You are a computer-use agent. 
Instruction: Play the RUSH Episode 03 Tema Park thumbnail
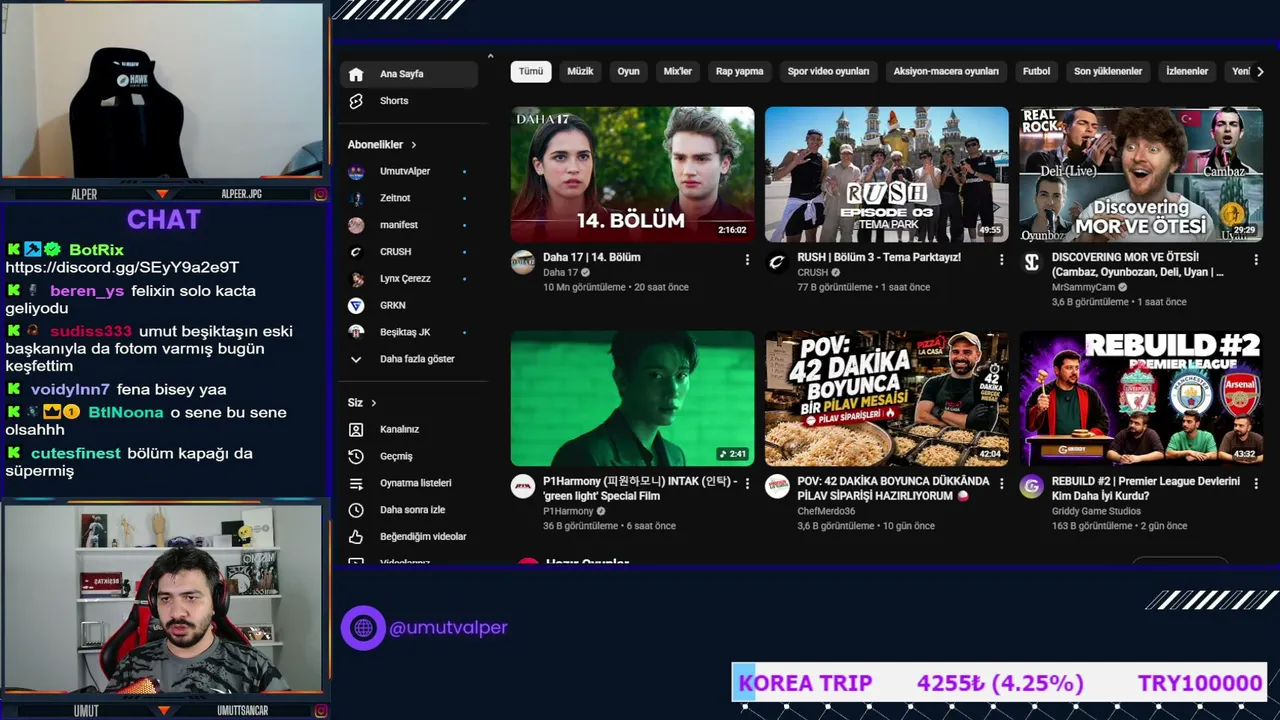point(887,174)
